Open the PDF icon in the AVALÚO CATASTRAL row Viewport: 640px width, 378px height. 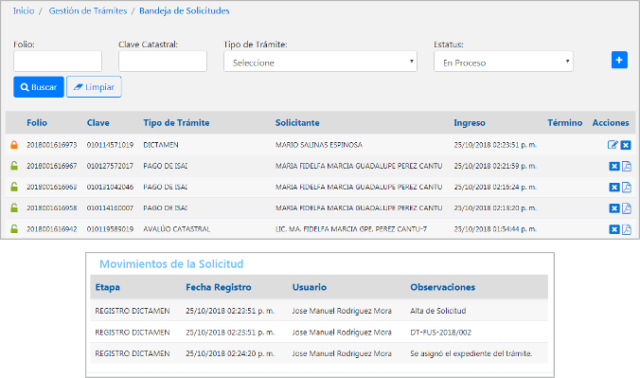(x=627, y=229)
